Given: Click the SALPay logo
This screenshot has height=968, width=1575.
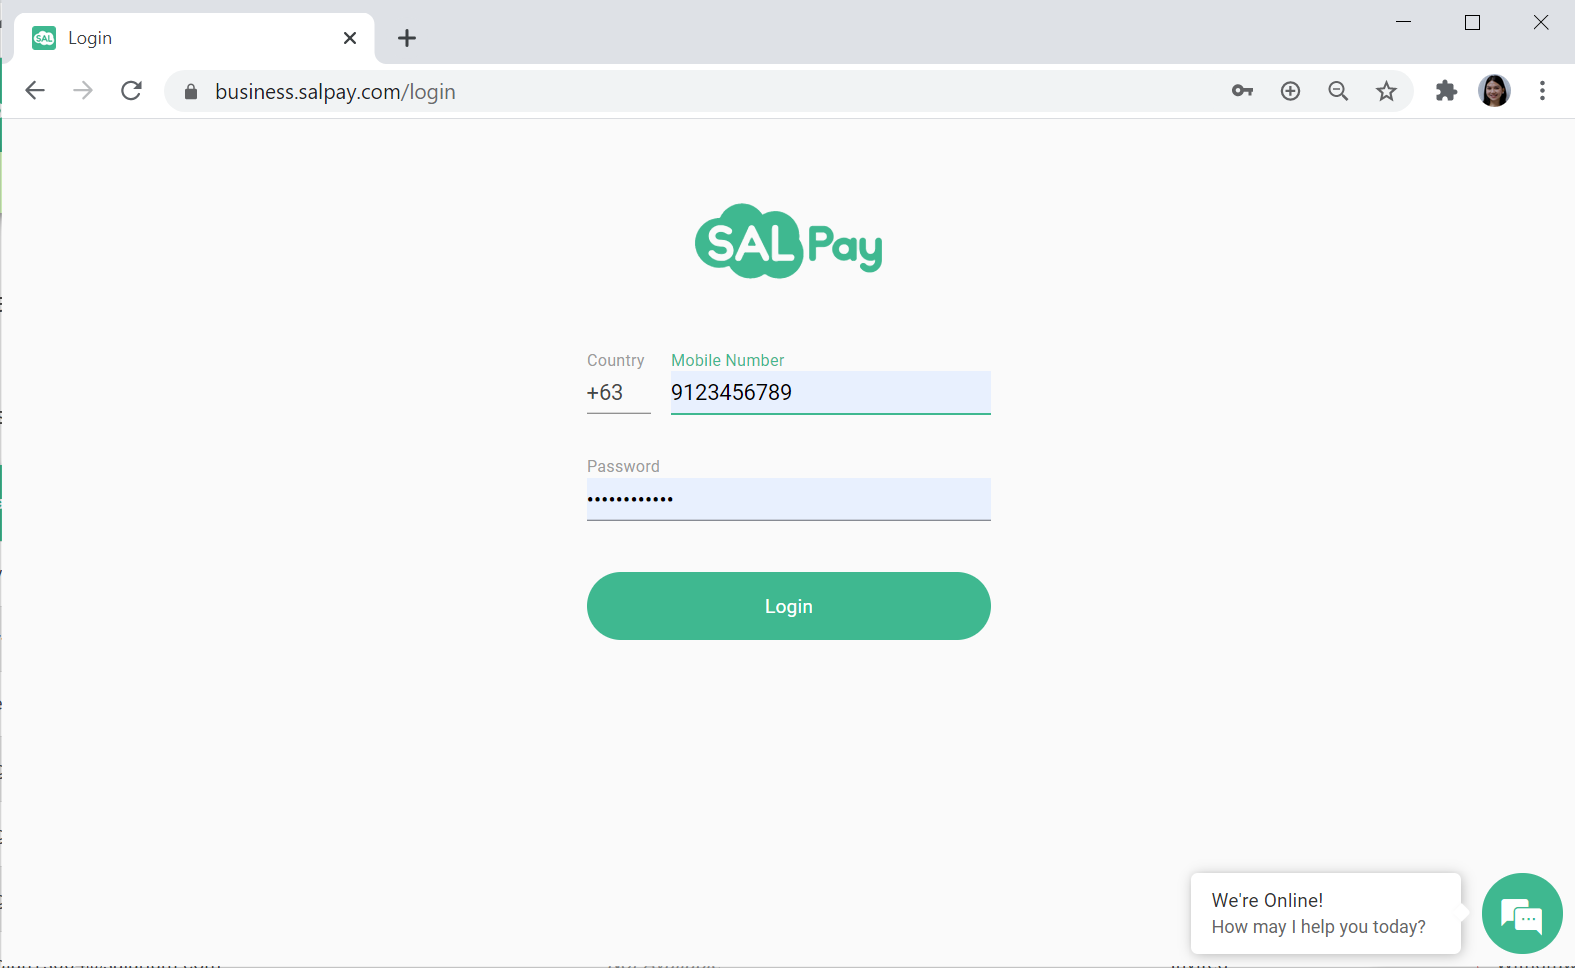Looking at the screenshot, I should coord(788,241).
